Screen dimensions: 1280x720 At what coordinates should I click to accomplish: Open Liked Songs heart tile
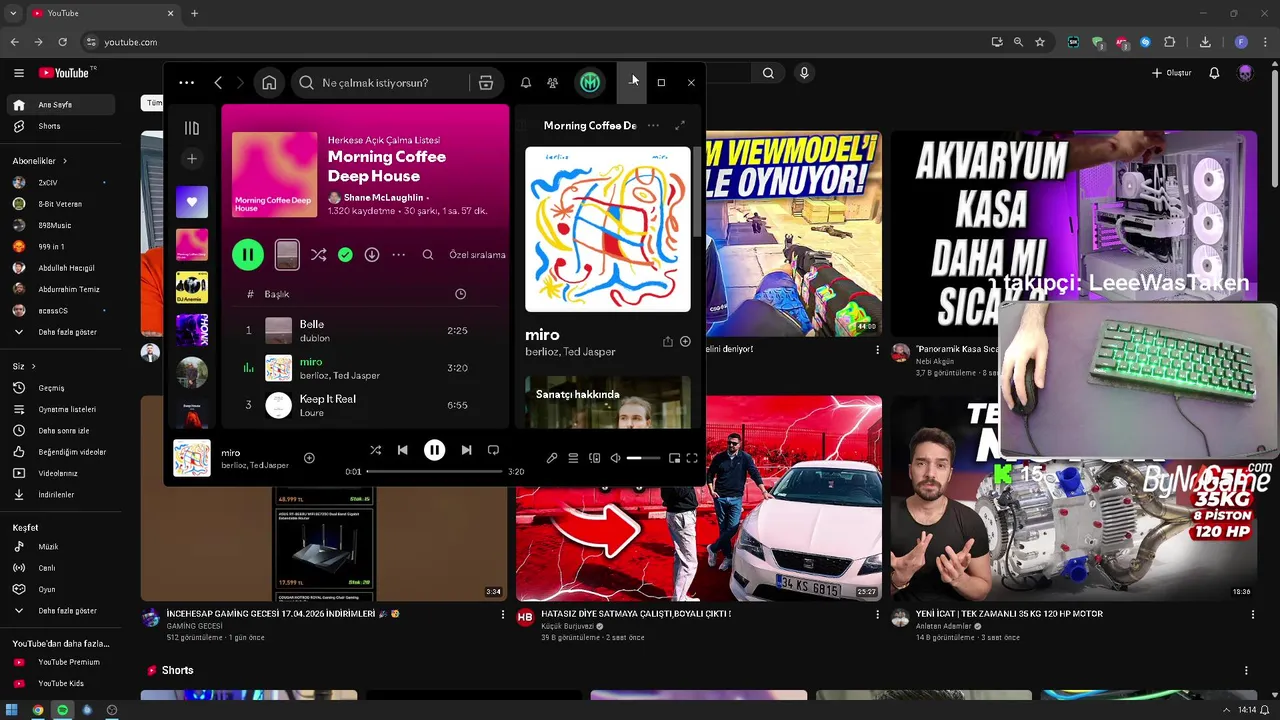(192, 202)
